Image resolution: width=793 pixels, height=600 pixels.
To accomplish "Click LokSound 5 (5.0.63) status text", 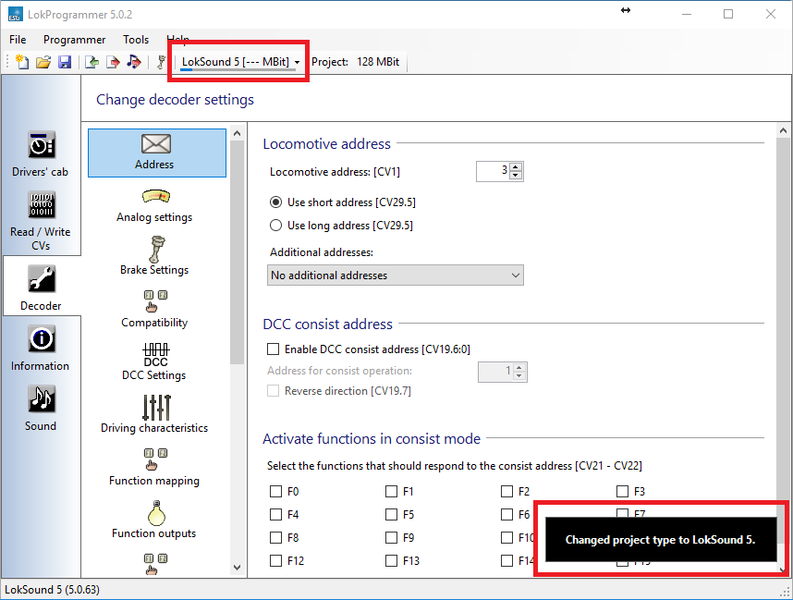I will [52, 590].
